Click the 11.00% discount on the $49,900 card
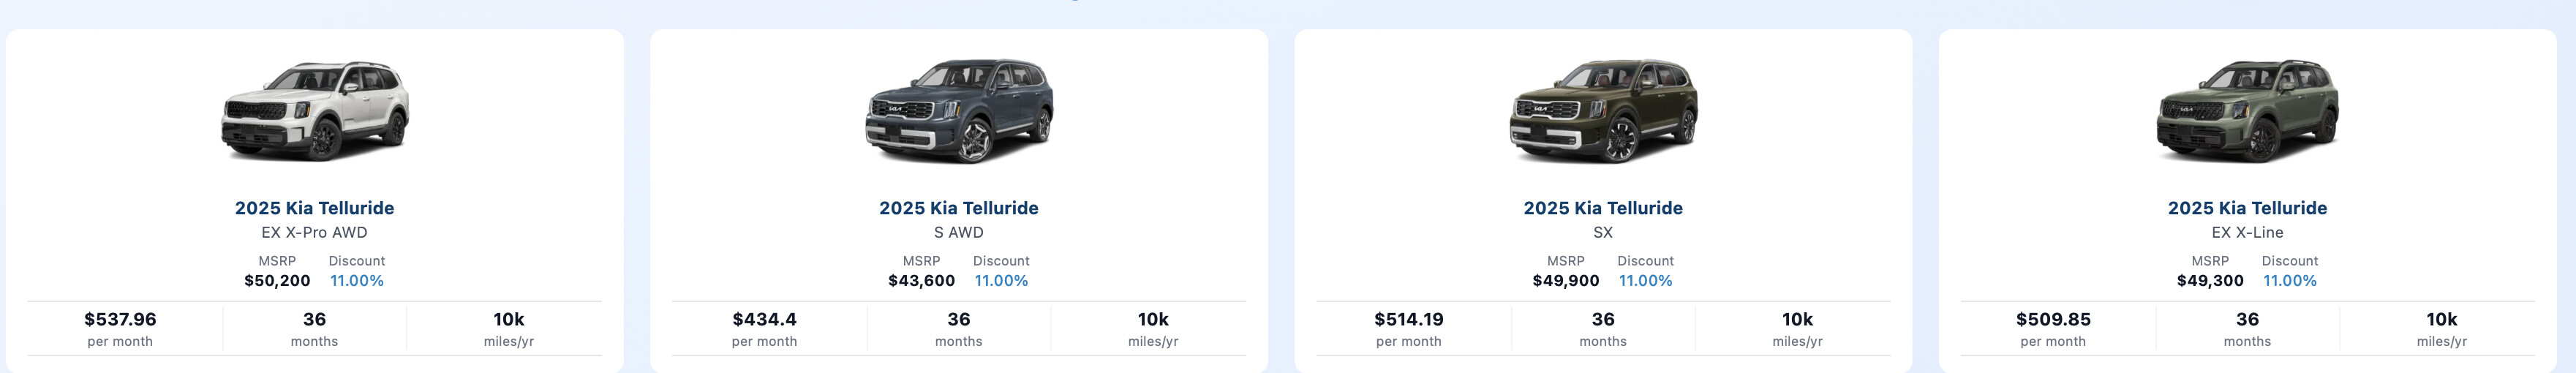The height and width of the screenshot is (373, 2576). 1645,281
